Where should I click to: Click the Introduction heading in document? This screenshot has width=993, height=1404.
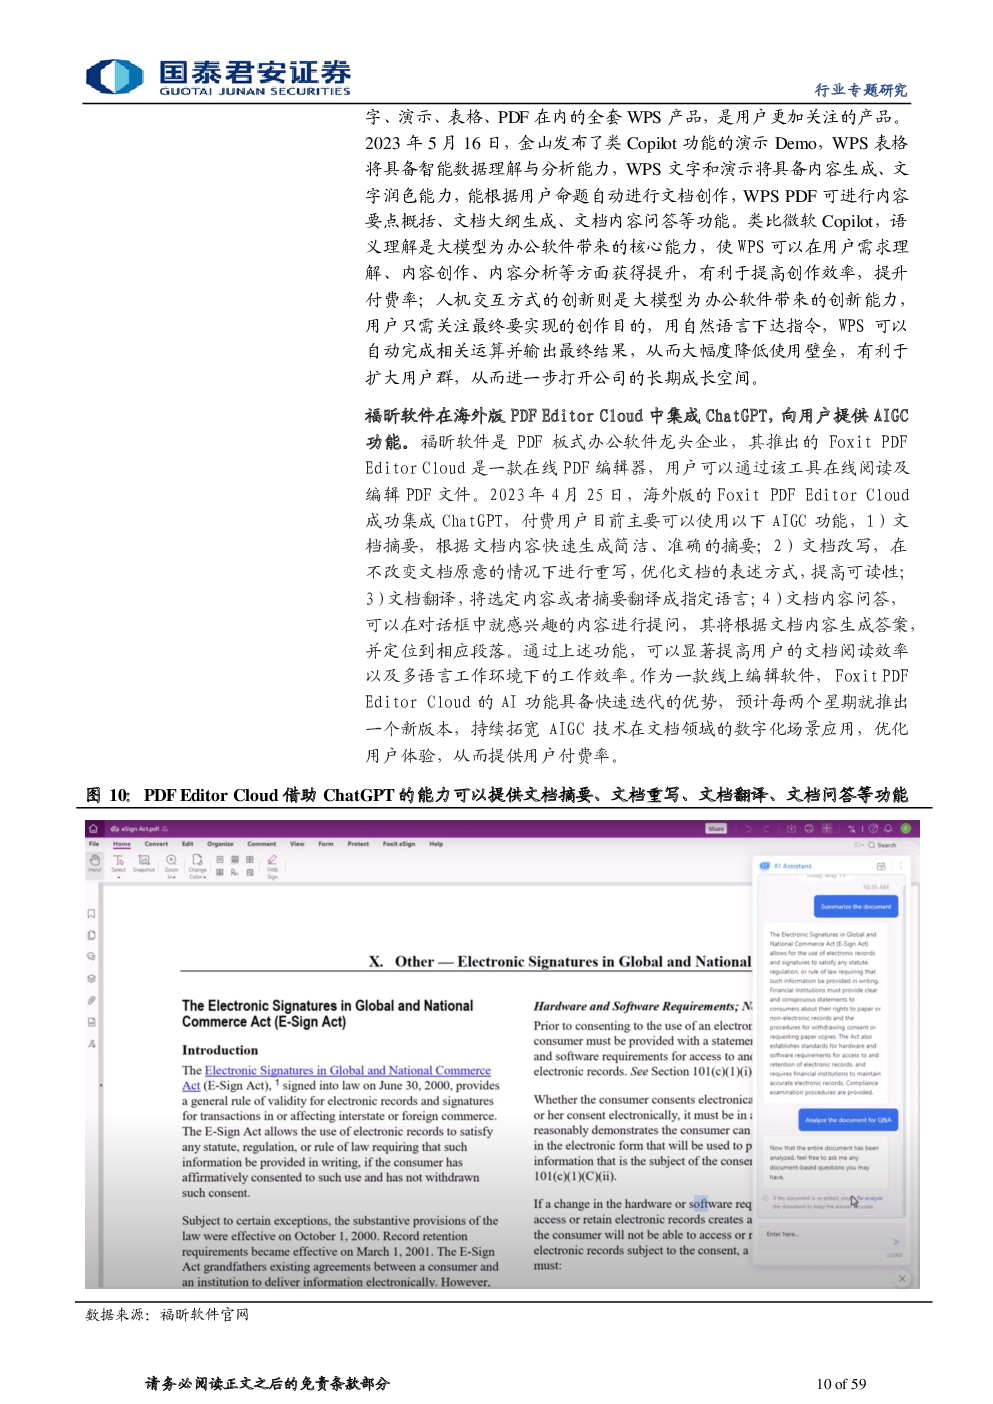pyautogui.click(x=220, y=1050)
